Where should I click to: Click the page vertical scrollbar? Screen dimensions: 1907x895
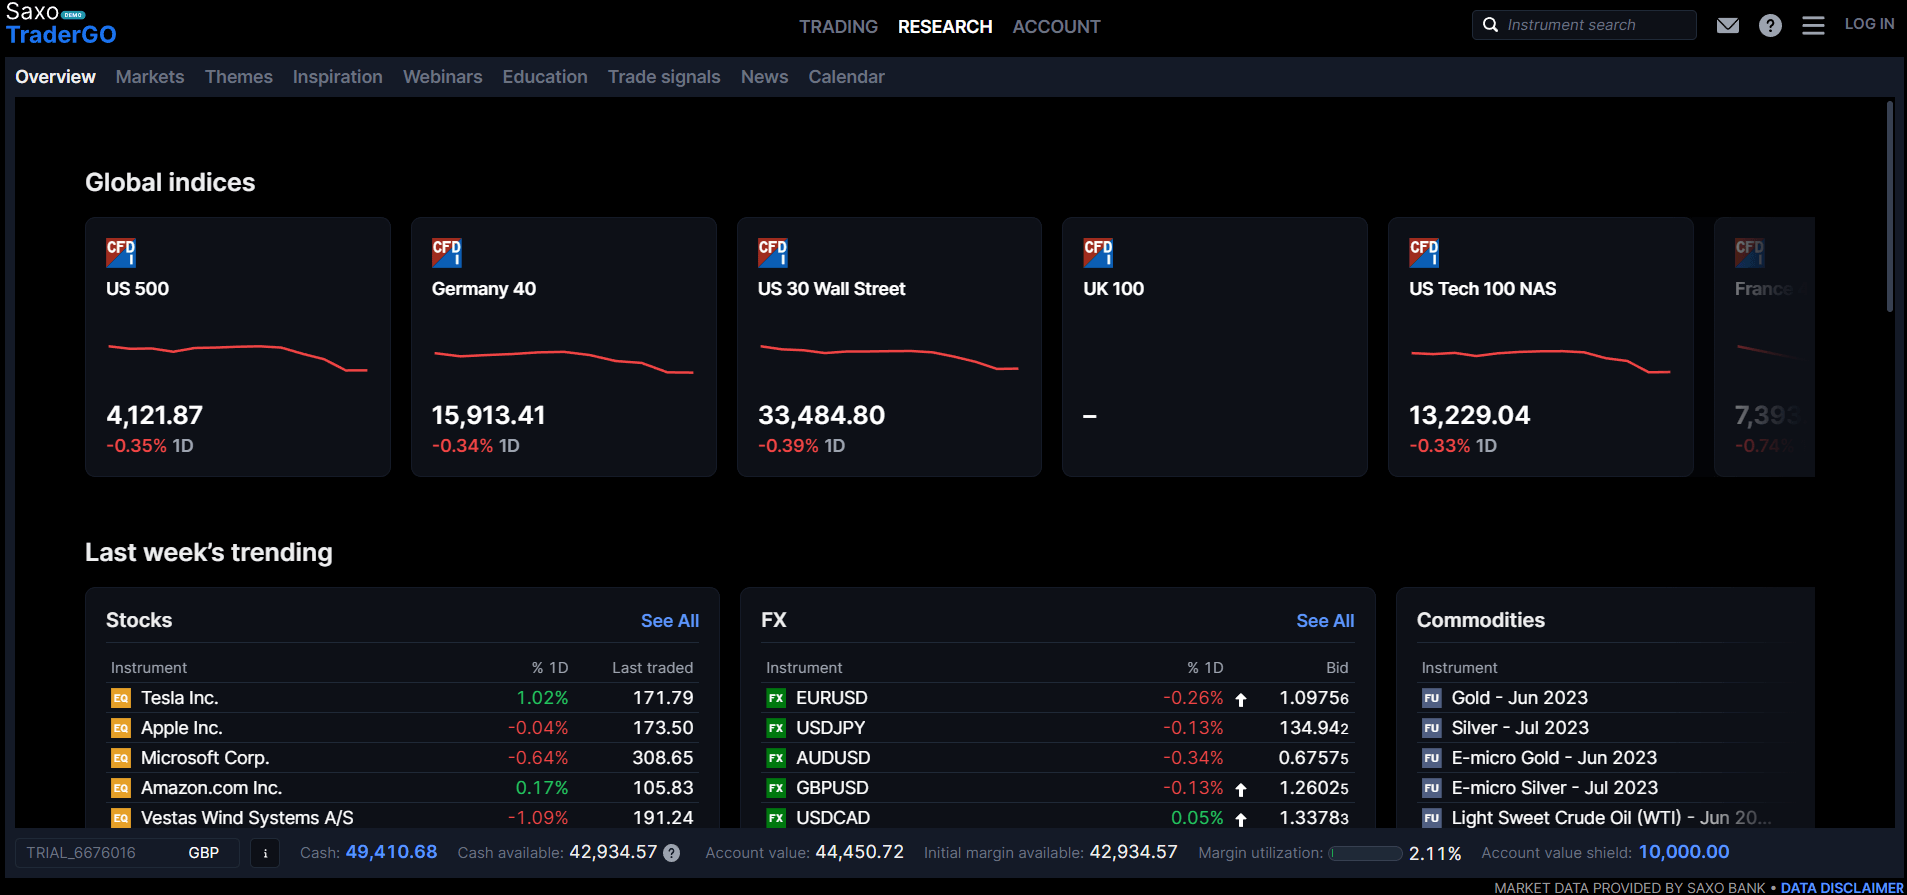[1889, 206]
